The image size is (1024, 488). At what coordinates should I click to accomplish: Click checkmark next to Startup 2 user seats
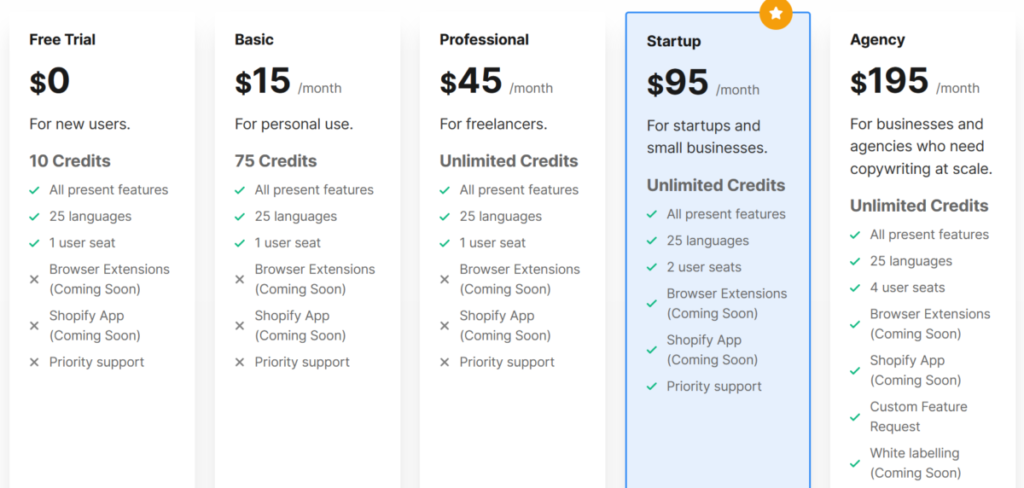tap(652, 267)
